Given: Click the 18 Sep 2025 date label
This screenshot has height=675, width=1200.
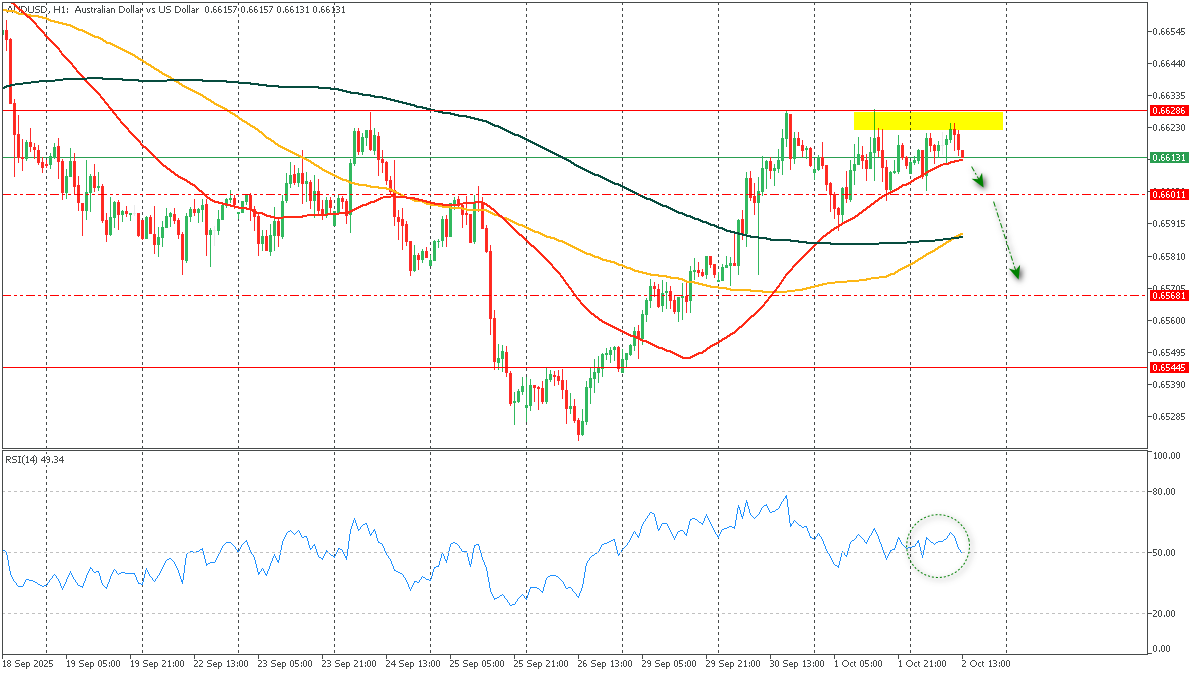Looking at the screenshot, I should pos(26,663).
